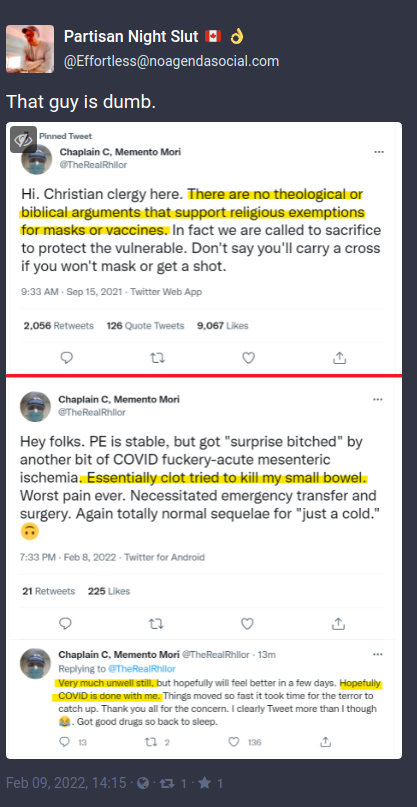The image size is (417, 807).
Task: Boost the post using the retweet counter
Action: tap(173, 783)
